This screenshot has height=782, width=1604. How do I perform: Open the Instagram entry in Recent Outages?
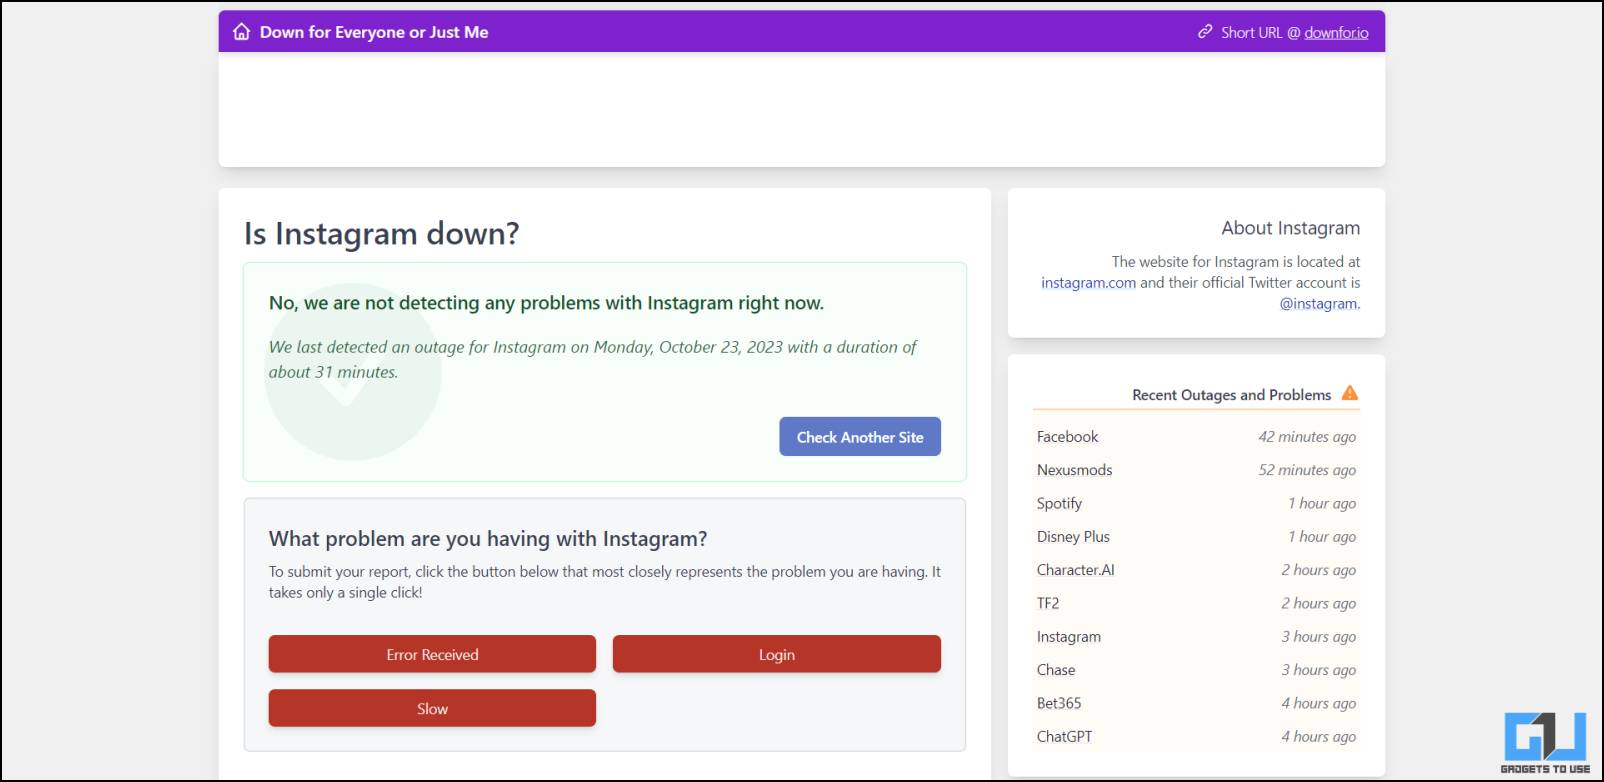click(x=1069, y=637)
